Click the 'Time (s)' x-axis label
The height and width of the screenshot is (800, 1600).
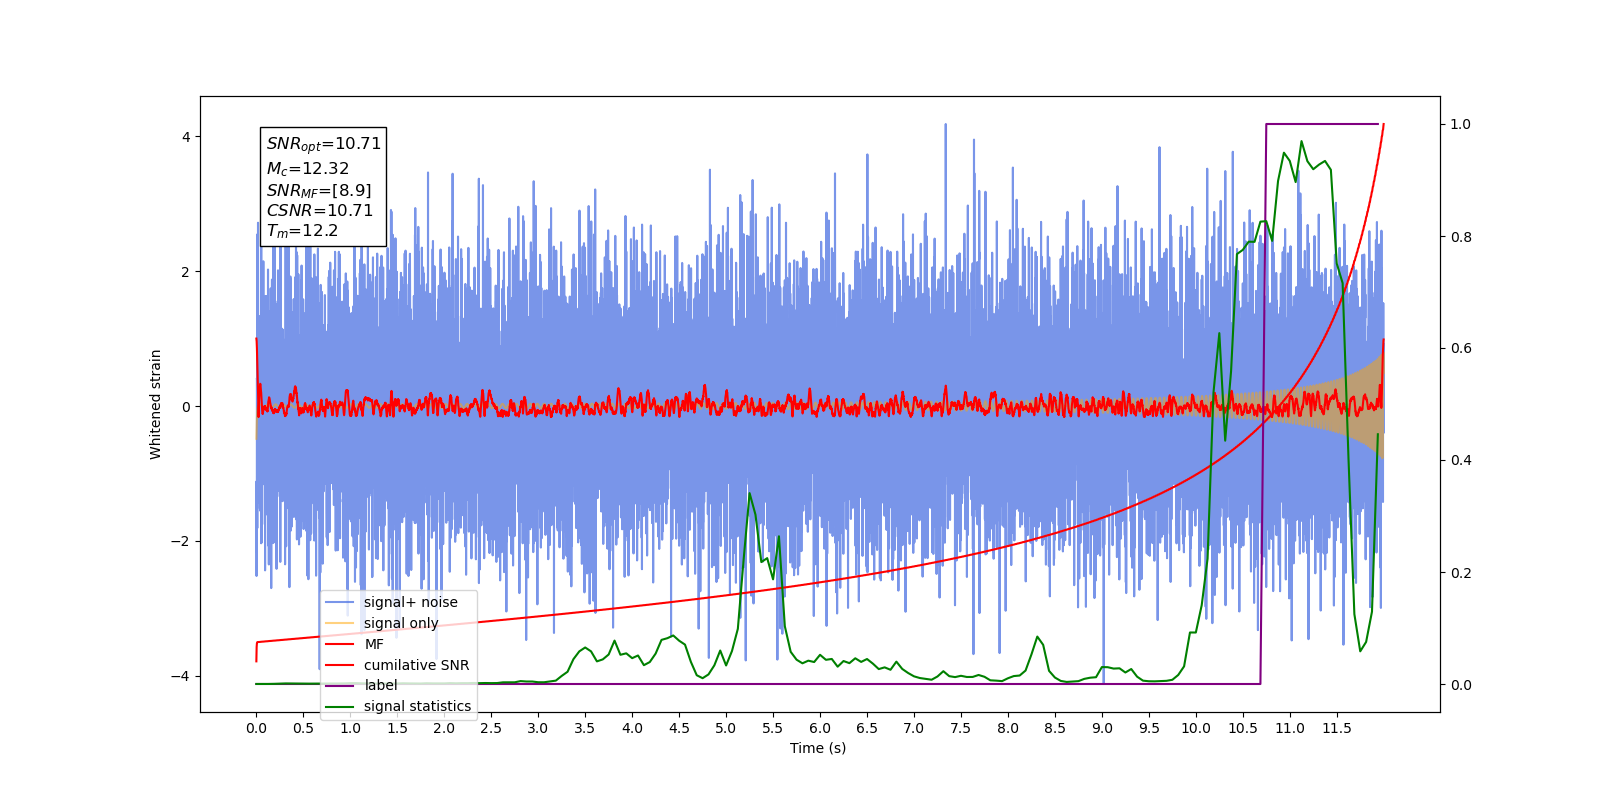pos(818,748)
